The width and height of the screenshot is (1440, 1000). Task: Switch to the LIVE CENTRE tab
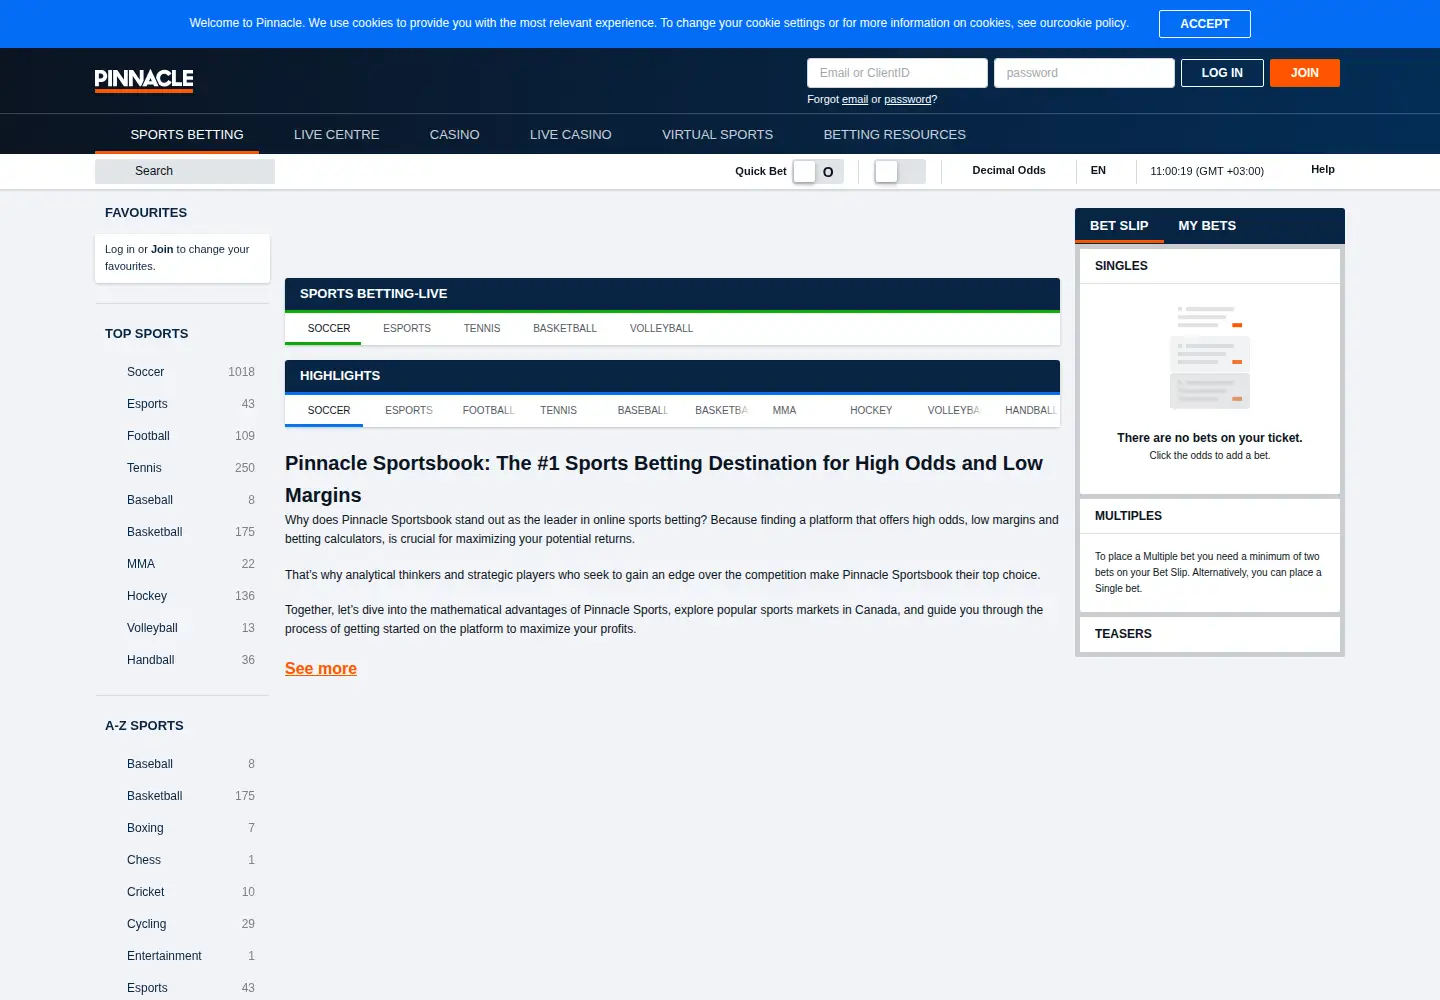(x=337, y=135)
